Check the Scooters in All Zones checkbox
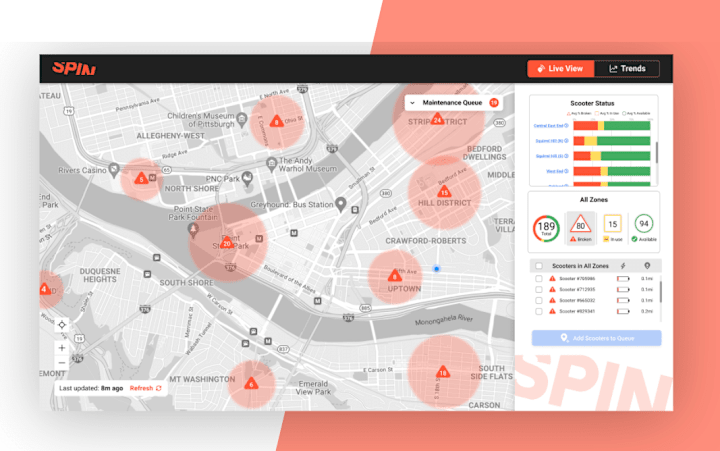 click(539, 266)
